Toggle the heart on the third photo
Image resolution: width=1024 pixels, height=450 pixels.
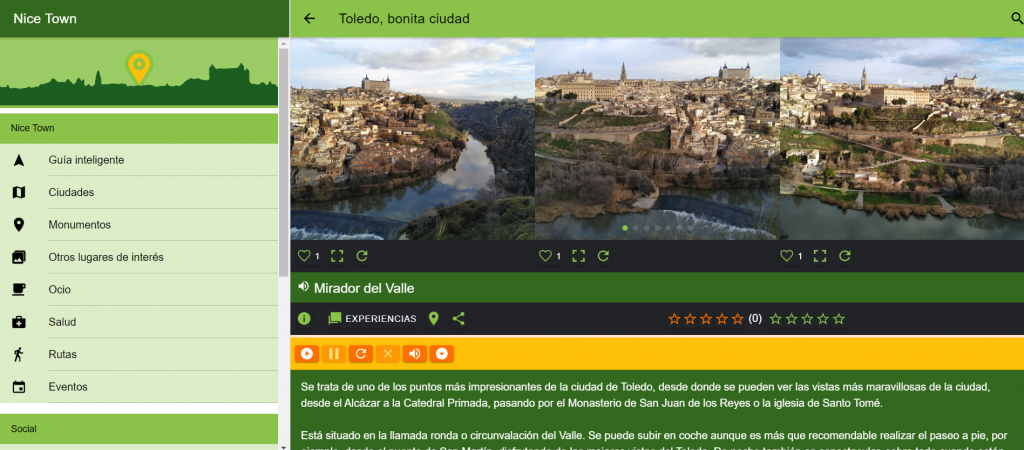click(787, 256)
